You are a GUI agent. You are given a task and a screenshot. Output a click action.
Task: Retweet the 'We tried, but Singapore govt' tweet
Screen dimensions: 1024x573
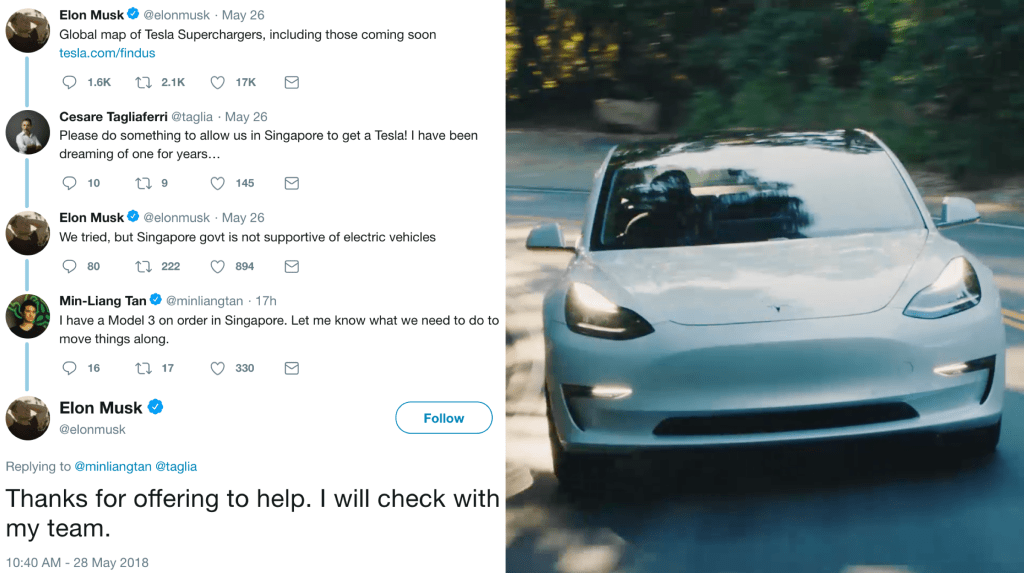pyautogui.click(x=143, y=267)
